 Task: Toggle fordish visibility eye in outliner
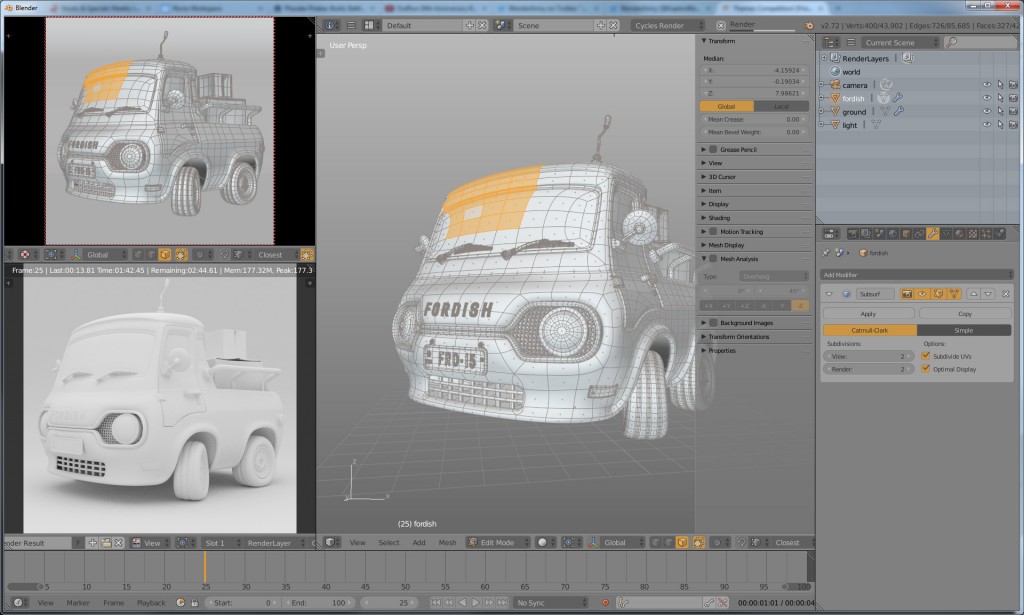tap(987, 98)
